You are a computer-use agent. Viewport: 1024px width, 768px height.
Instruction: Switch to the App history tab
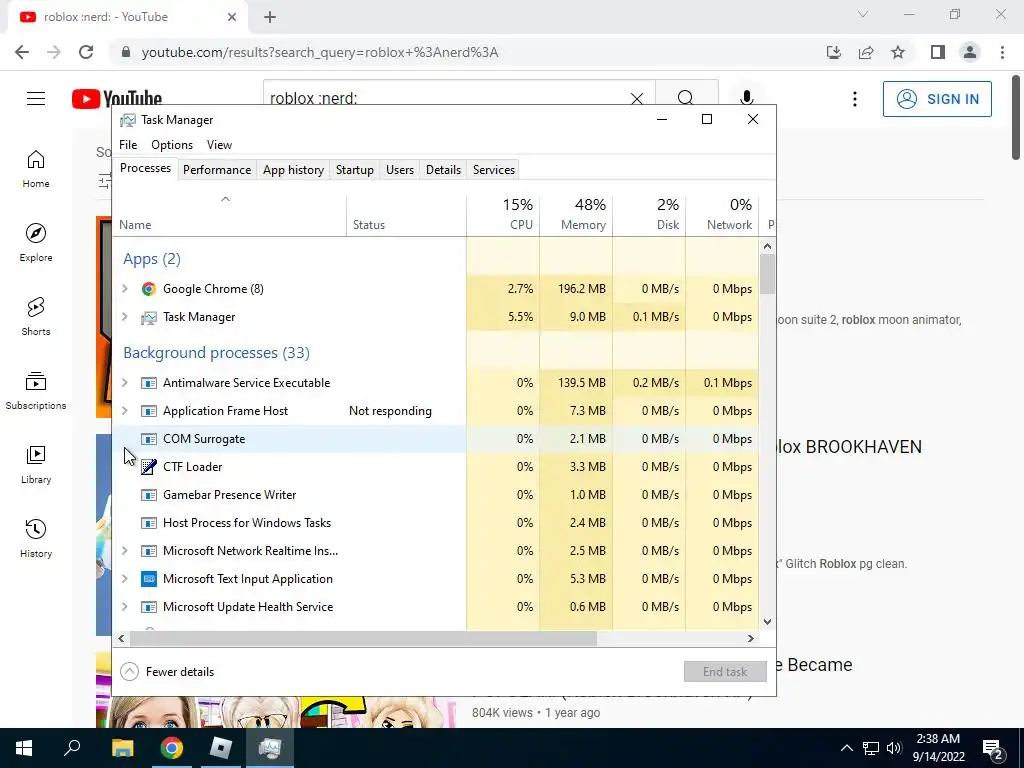[x=293, y=170]
